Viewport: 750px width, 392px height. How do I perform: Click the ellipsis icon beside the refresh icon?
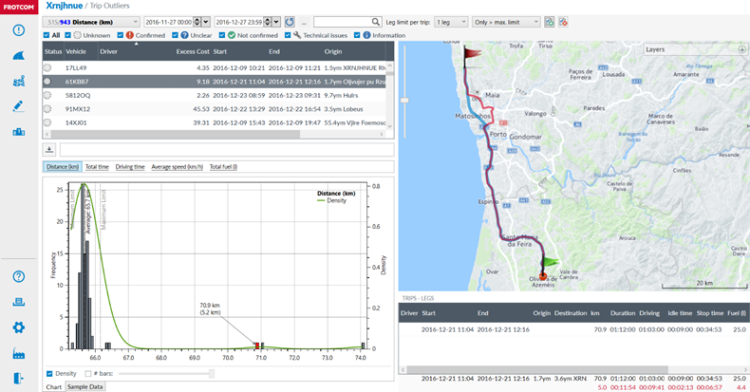click(x=304, y=22)
